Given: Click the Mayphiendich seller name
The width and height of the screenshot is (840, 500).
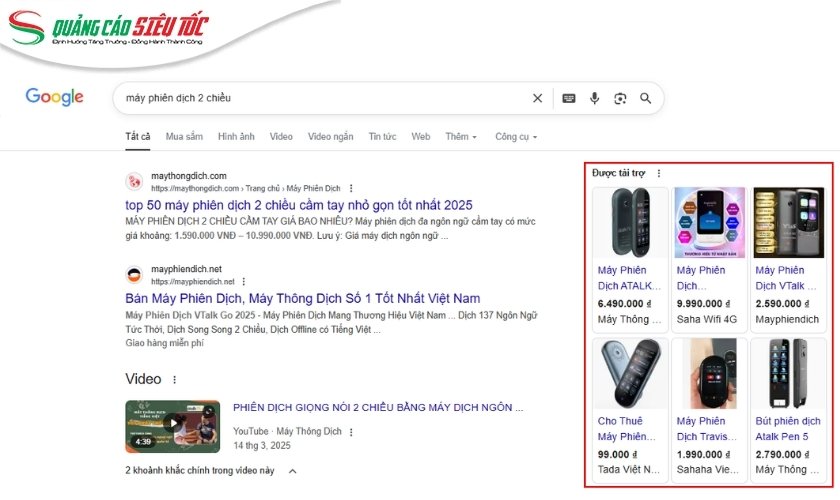Looking at the screenshot, I should coord(787,319).
